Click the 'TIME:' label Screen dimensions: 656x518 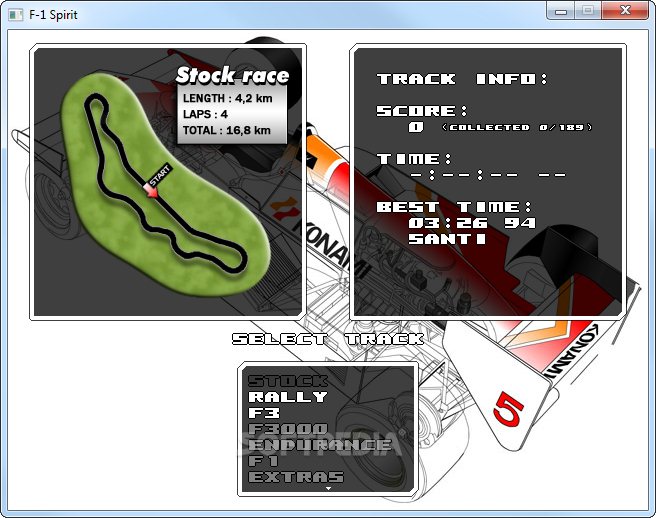pos(414,159)
